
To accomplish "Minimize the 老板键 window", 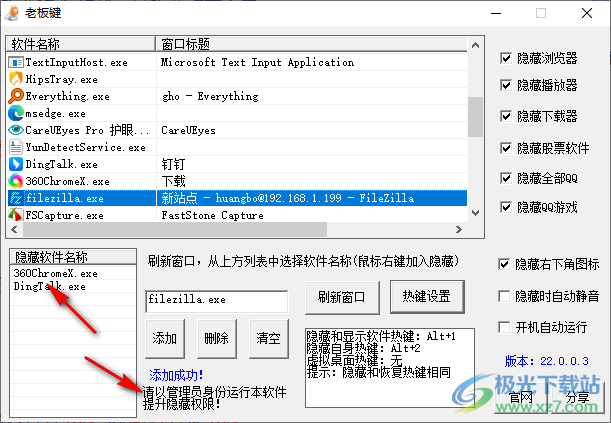I will pos(496,13).
